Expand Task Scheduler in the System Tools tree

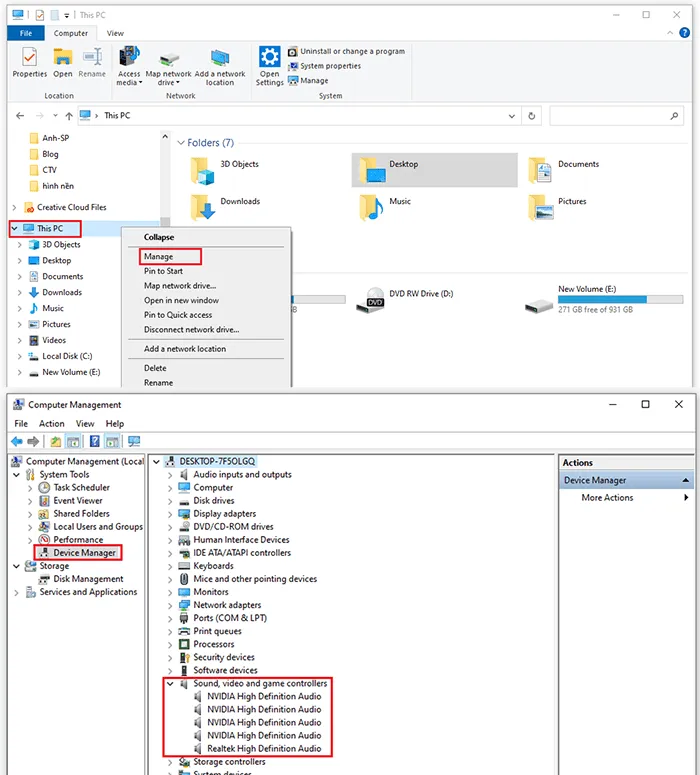pyautogui.click(x=30, y=488)
